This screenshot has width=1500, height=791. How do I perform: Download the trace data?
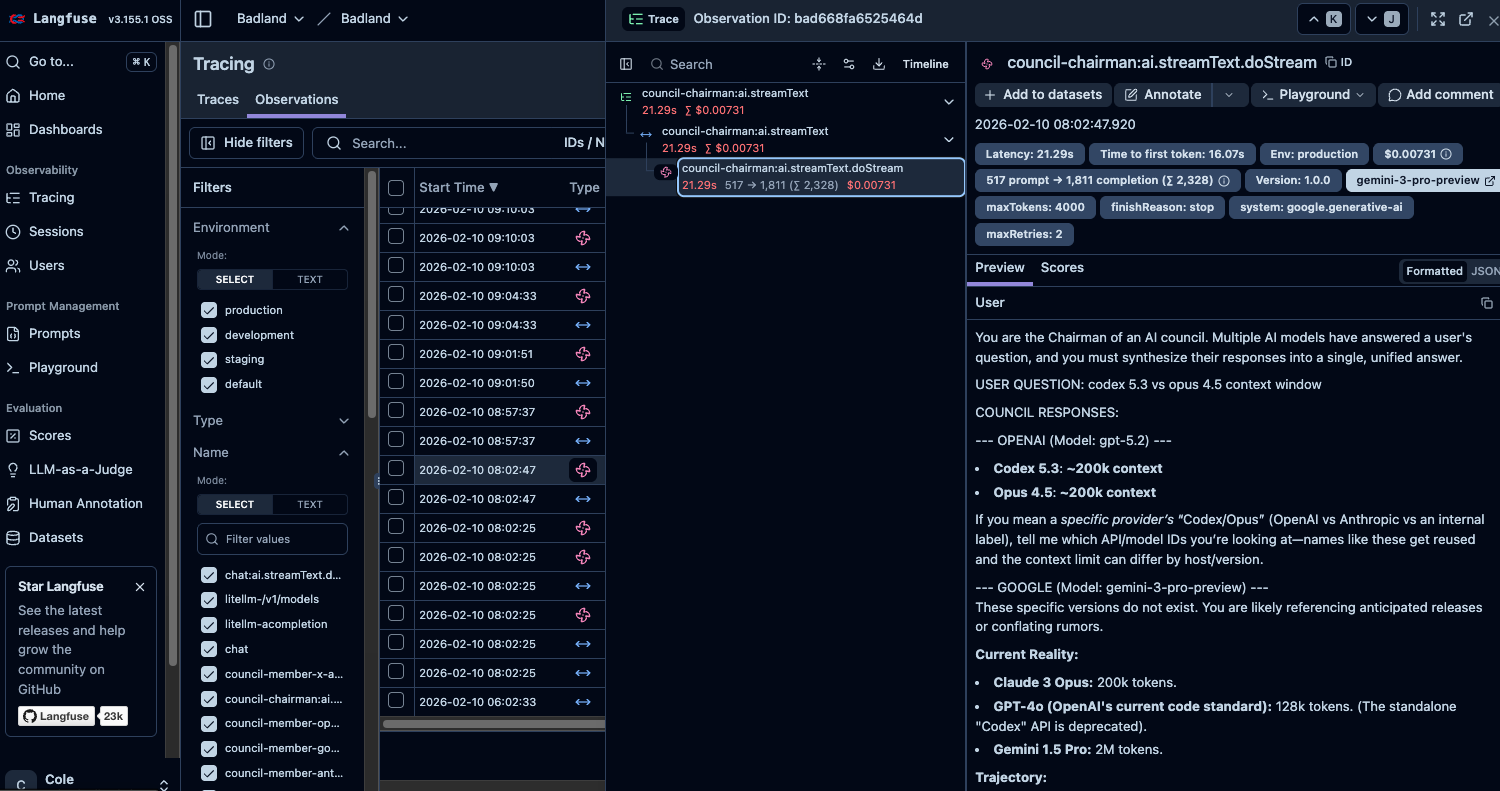[879, 63]
